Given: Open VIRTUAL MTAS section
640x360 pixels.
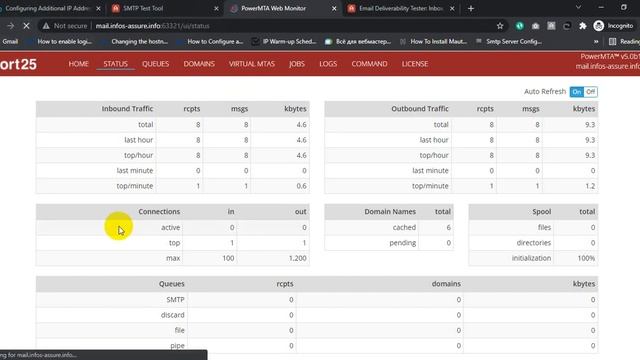Looking at the screenshot, I should [252, 64].
